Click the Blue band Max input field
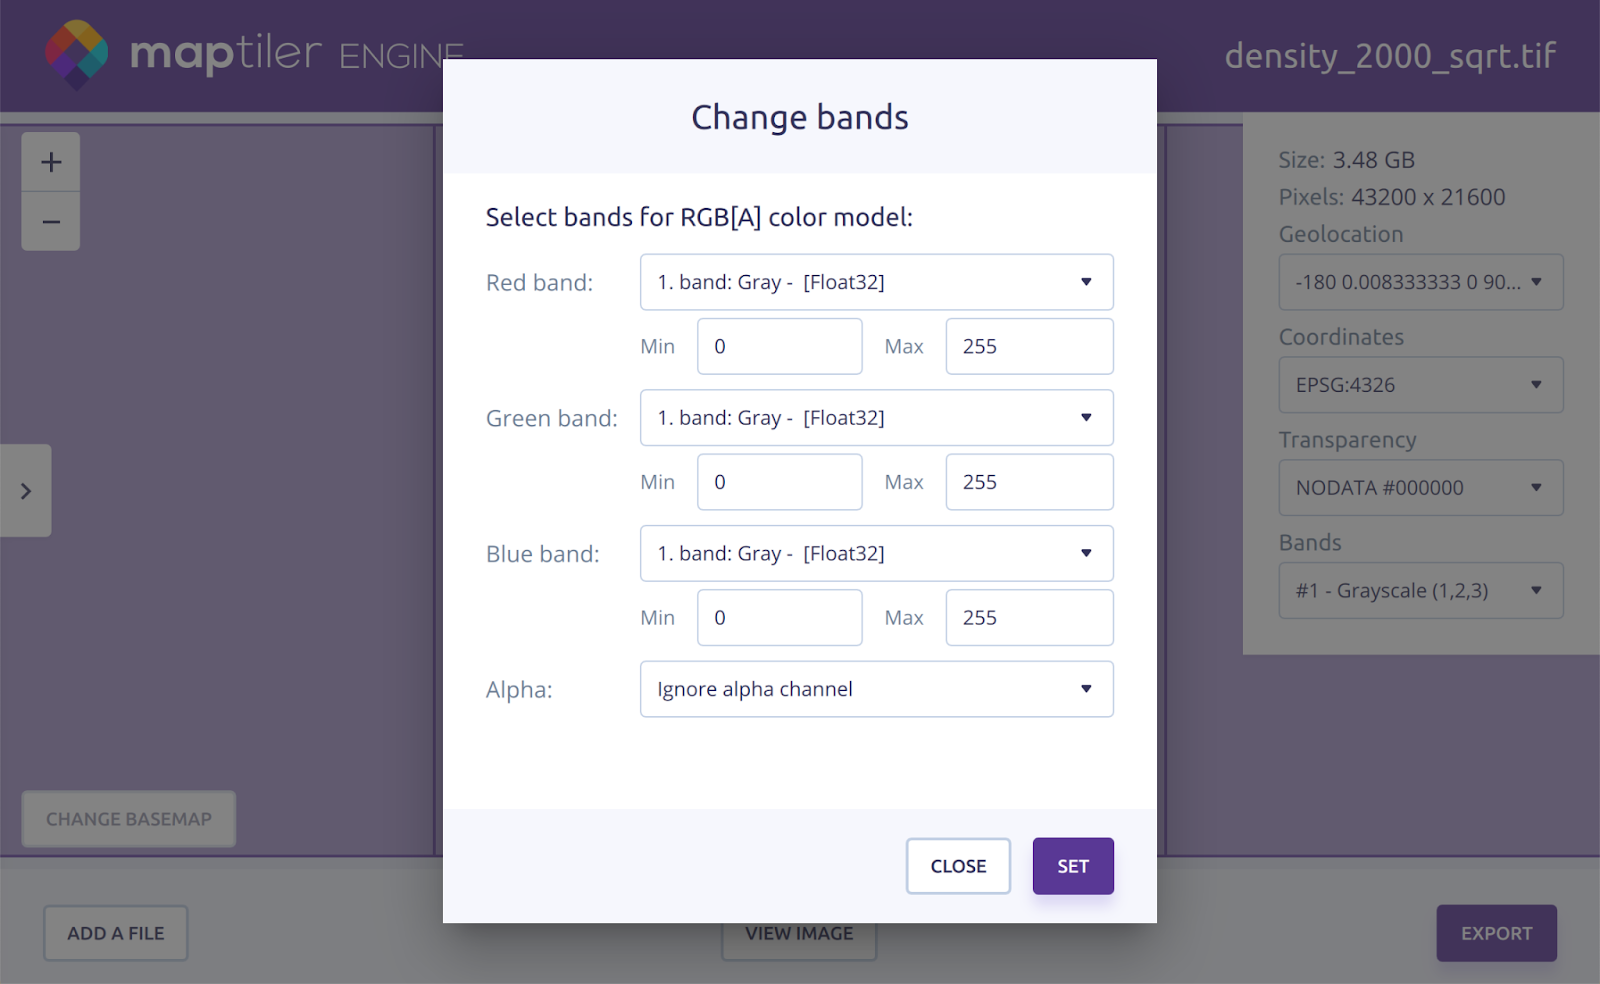Screen dimensions: 1600x984 (x=1029, y=618)
